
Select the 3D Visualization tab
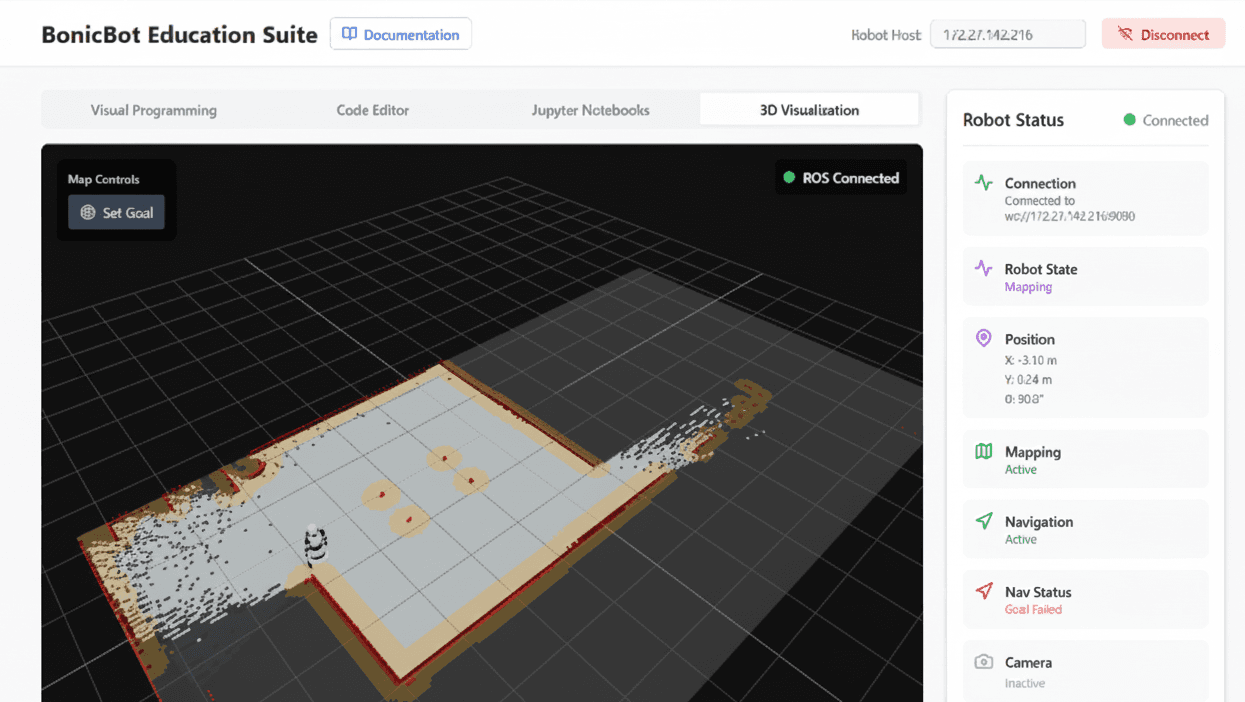(809, 110)
